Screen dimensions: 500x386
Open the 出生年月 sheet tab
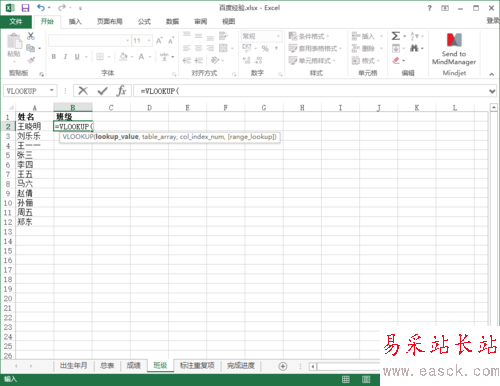74,366
